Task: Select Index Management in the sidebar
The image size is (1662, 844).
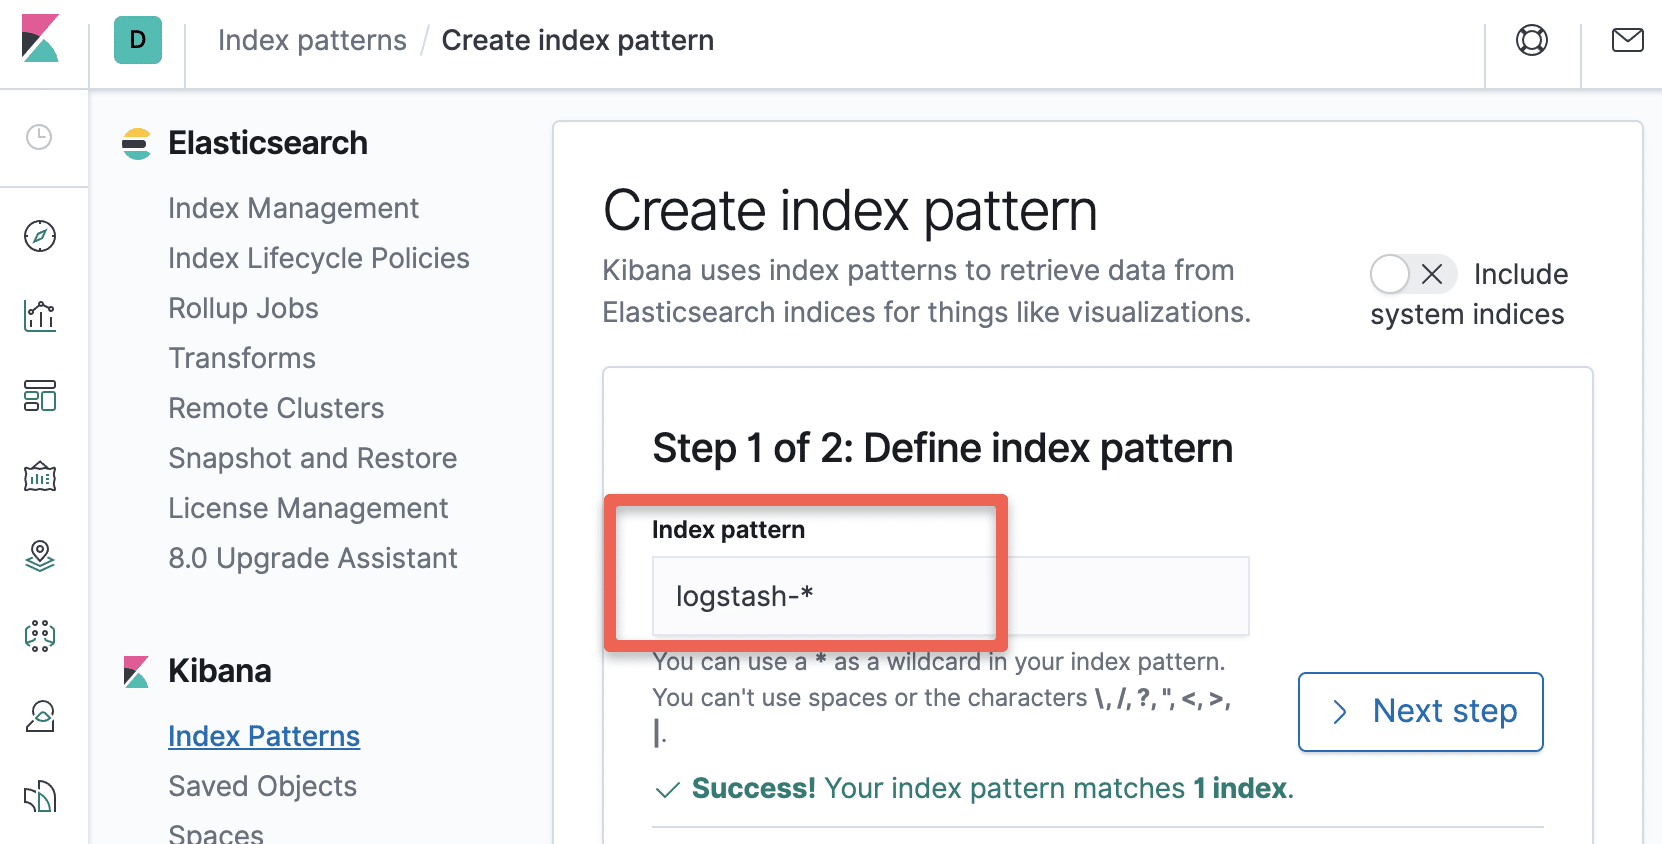Action: point(293,208)
